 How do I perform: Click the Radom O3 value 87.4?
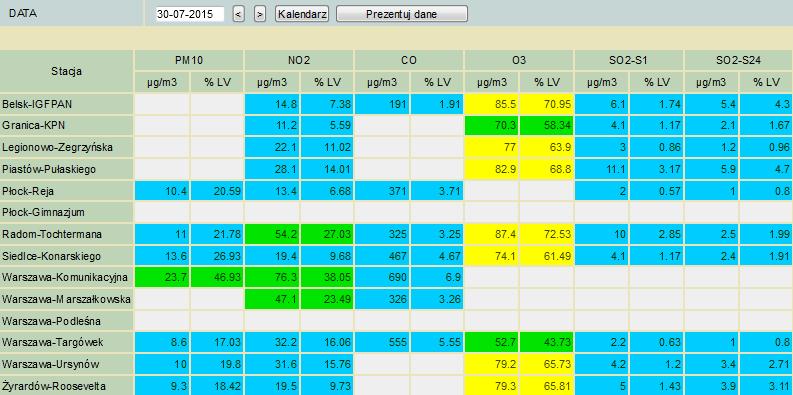[492, 235]
